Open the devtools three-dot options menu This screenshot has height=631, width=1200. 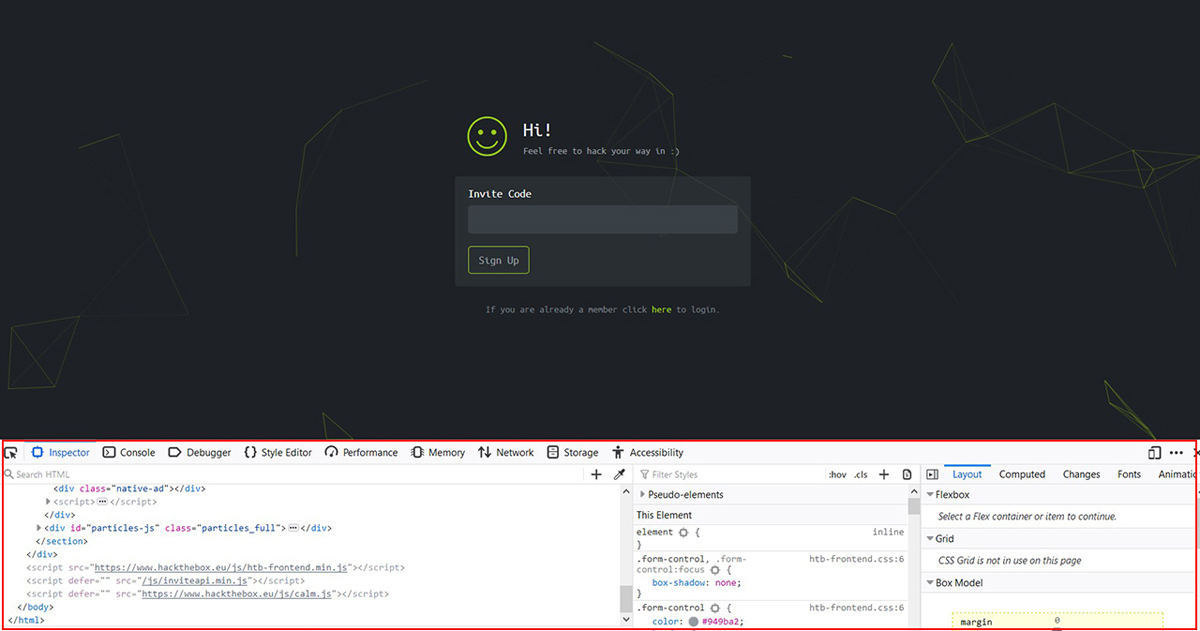point(1176,453)
